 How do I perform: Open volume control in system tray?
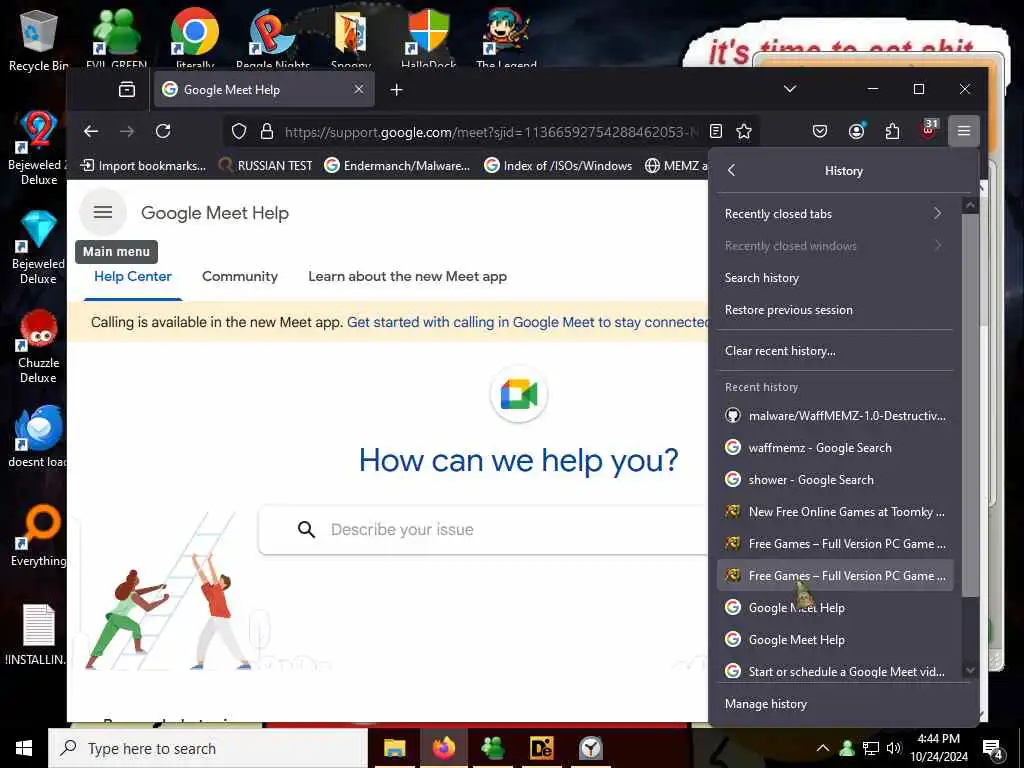tap(894, 748)
